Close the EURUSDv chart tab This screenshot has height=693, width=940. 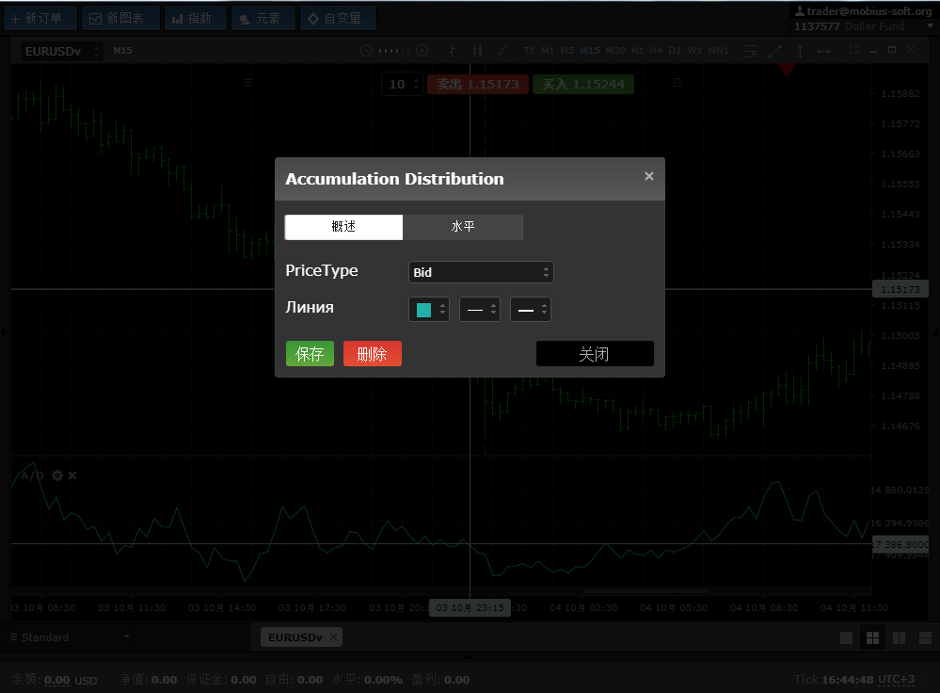(x=334, y=637)
